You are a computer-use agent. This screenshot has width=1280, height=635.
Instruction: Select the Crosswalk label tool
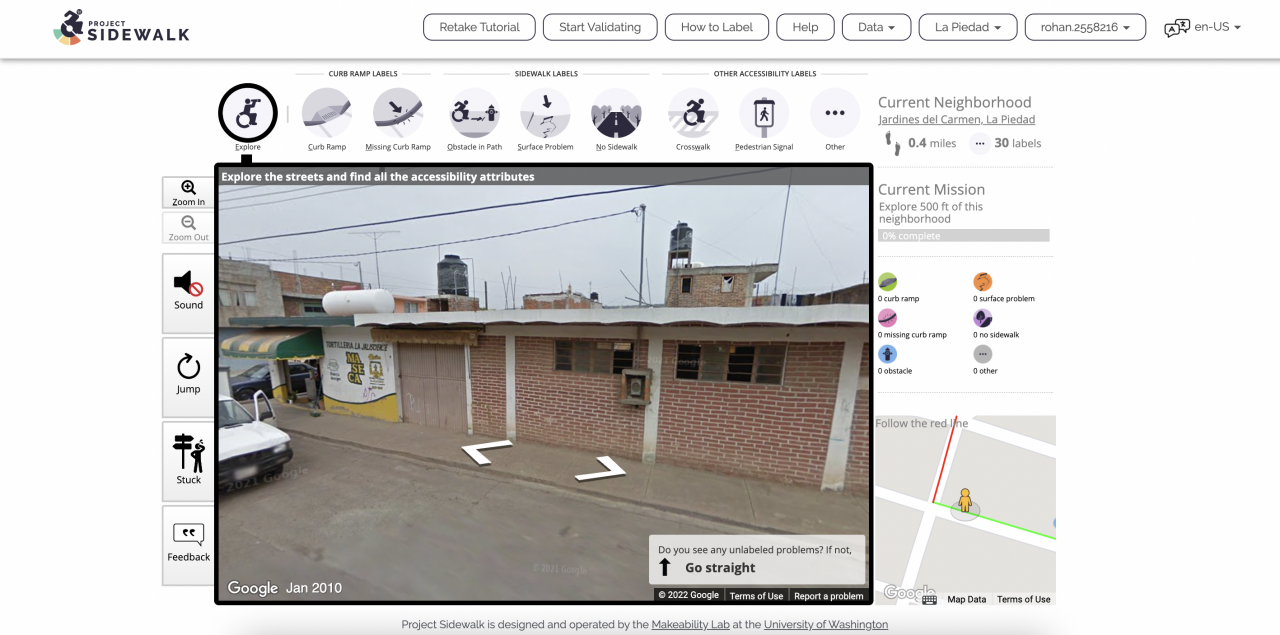(x=693, y=113)
